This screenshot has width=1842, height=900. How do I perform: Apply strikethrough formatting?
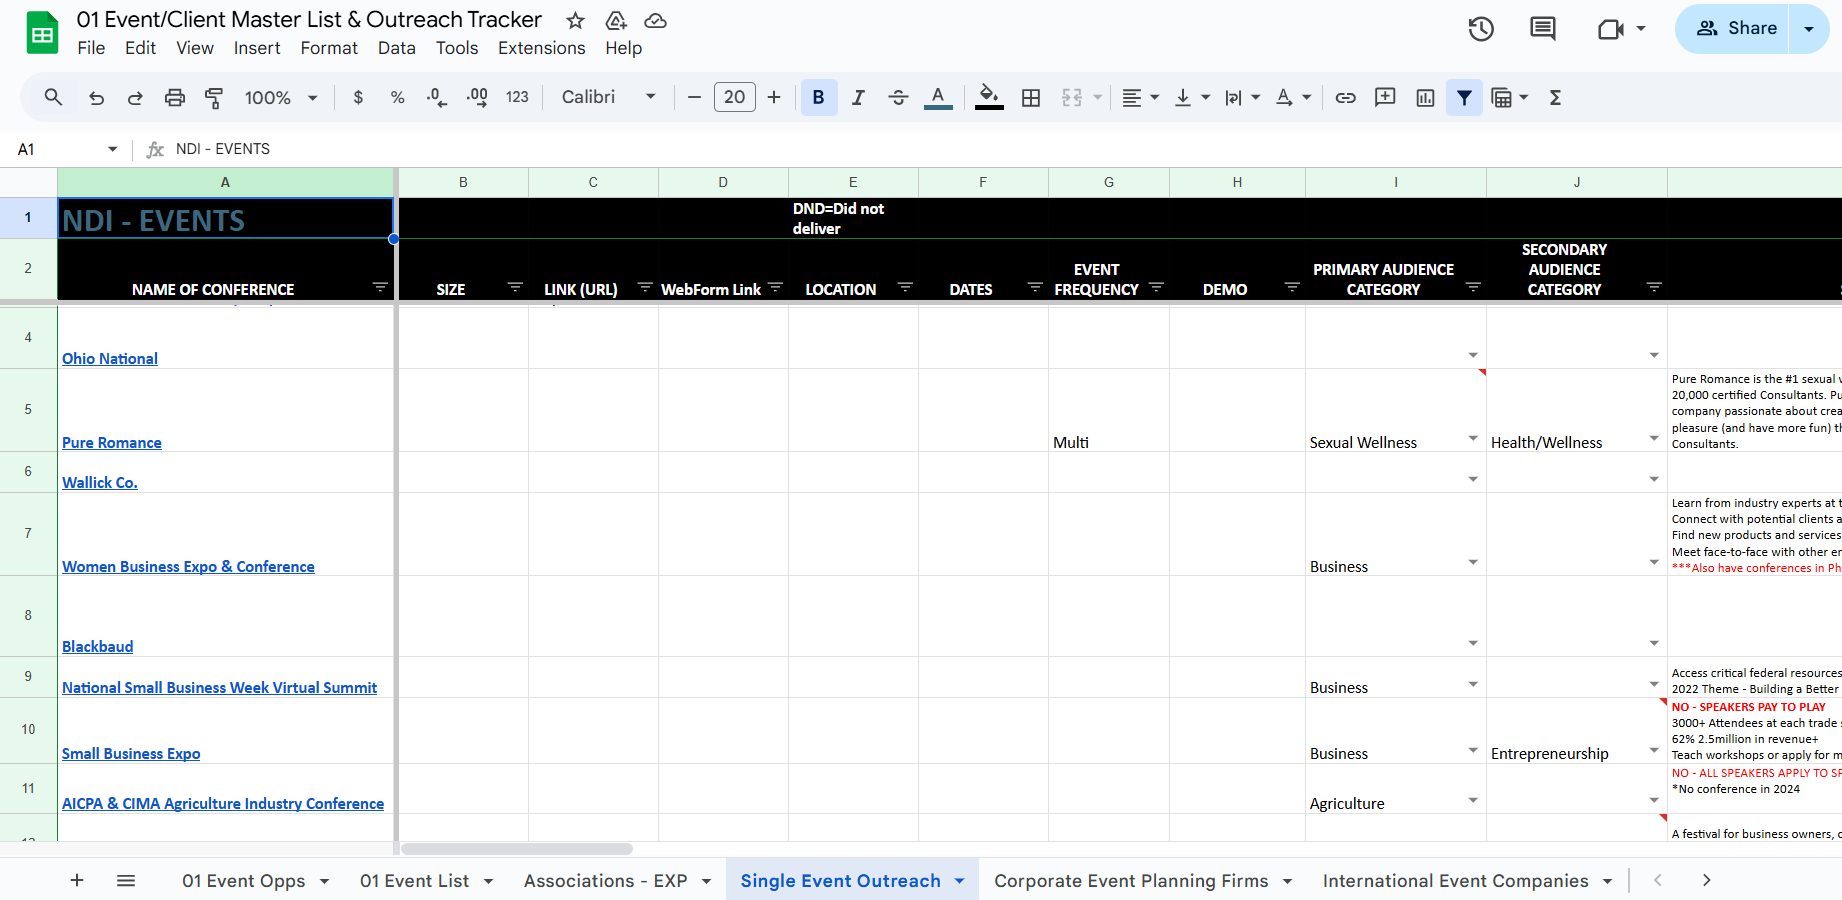[x=898, y=97]
